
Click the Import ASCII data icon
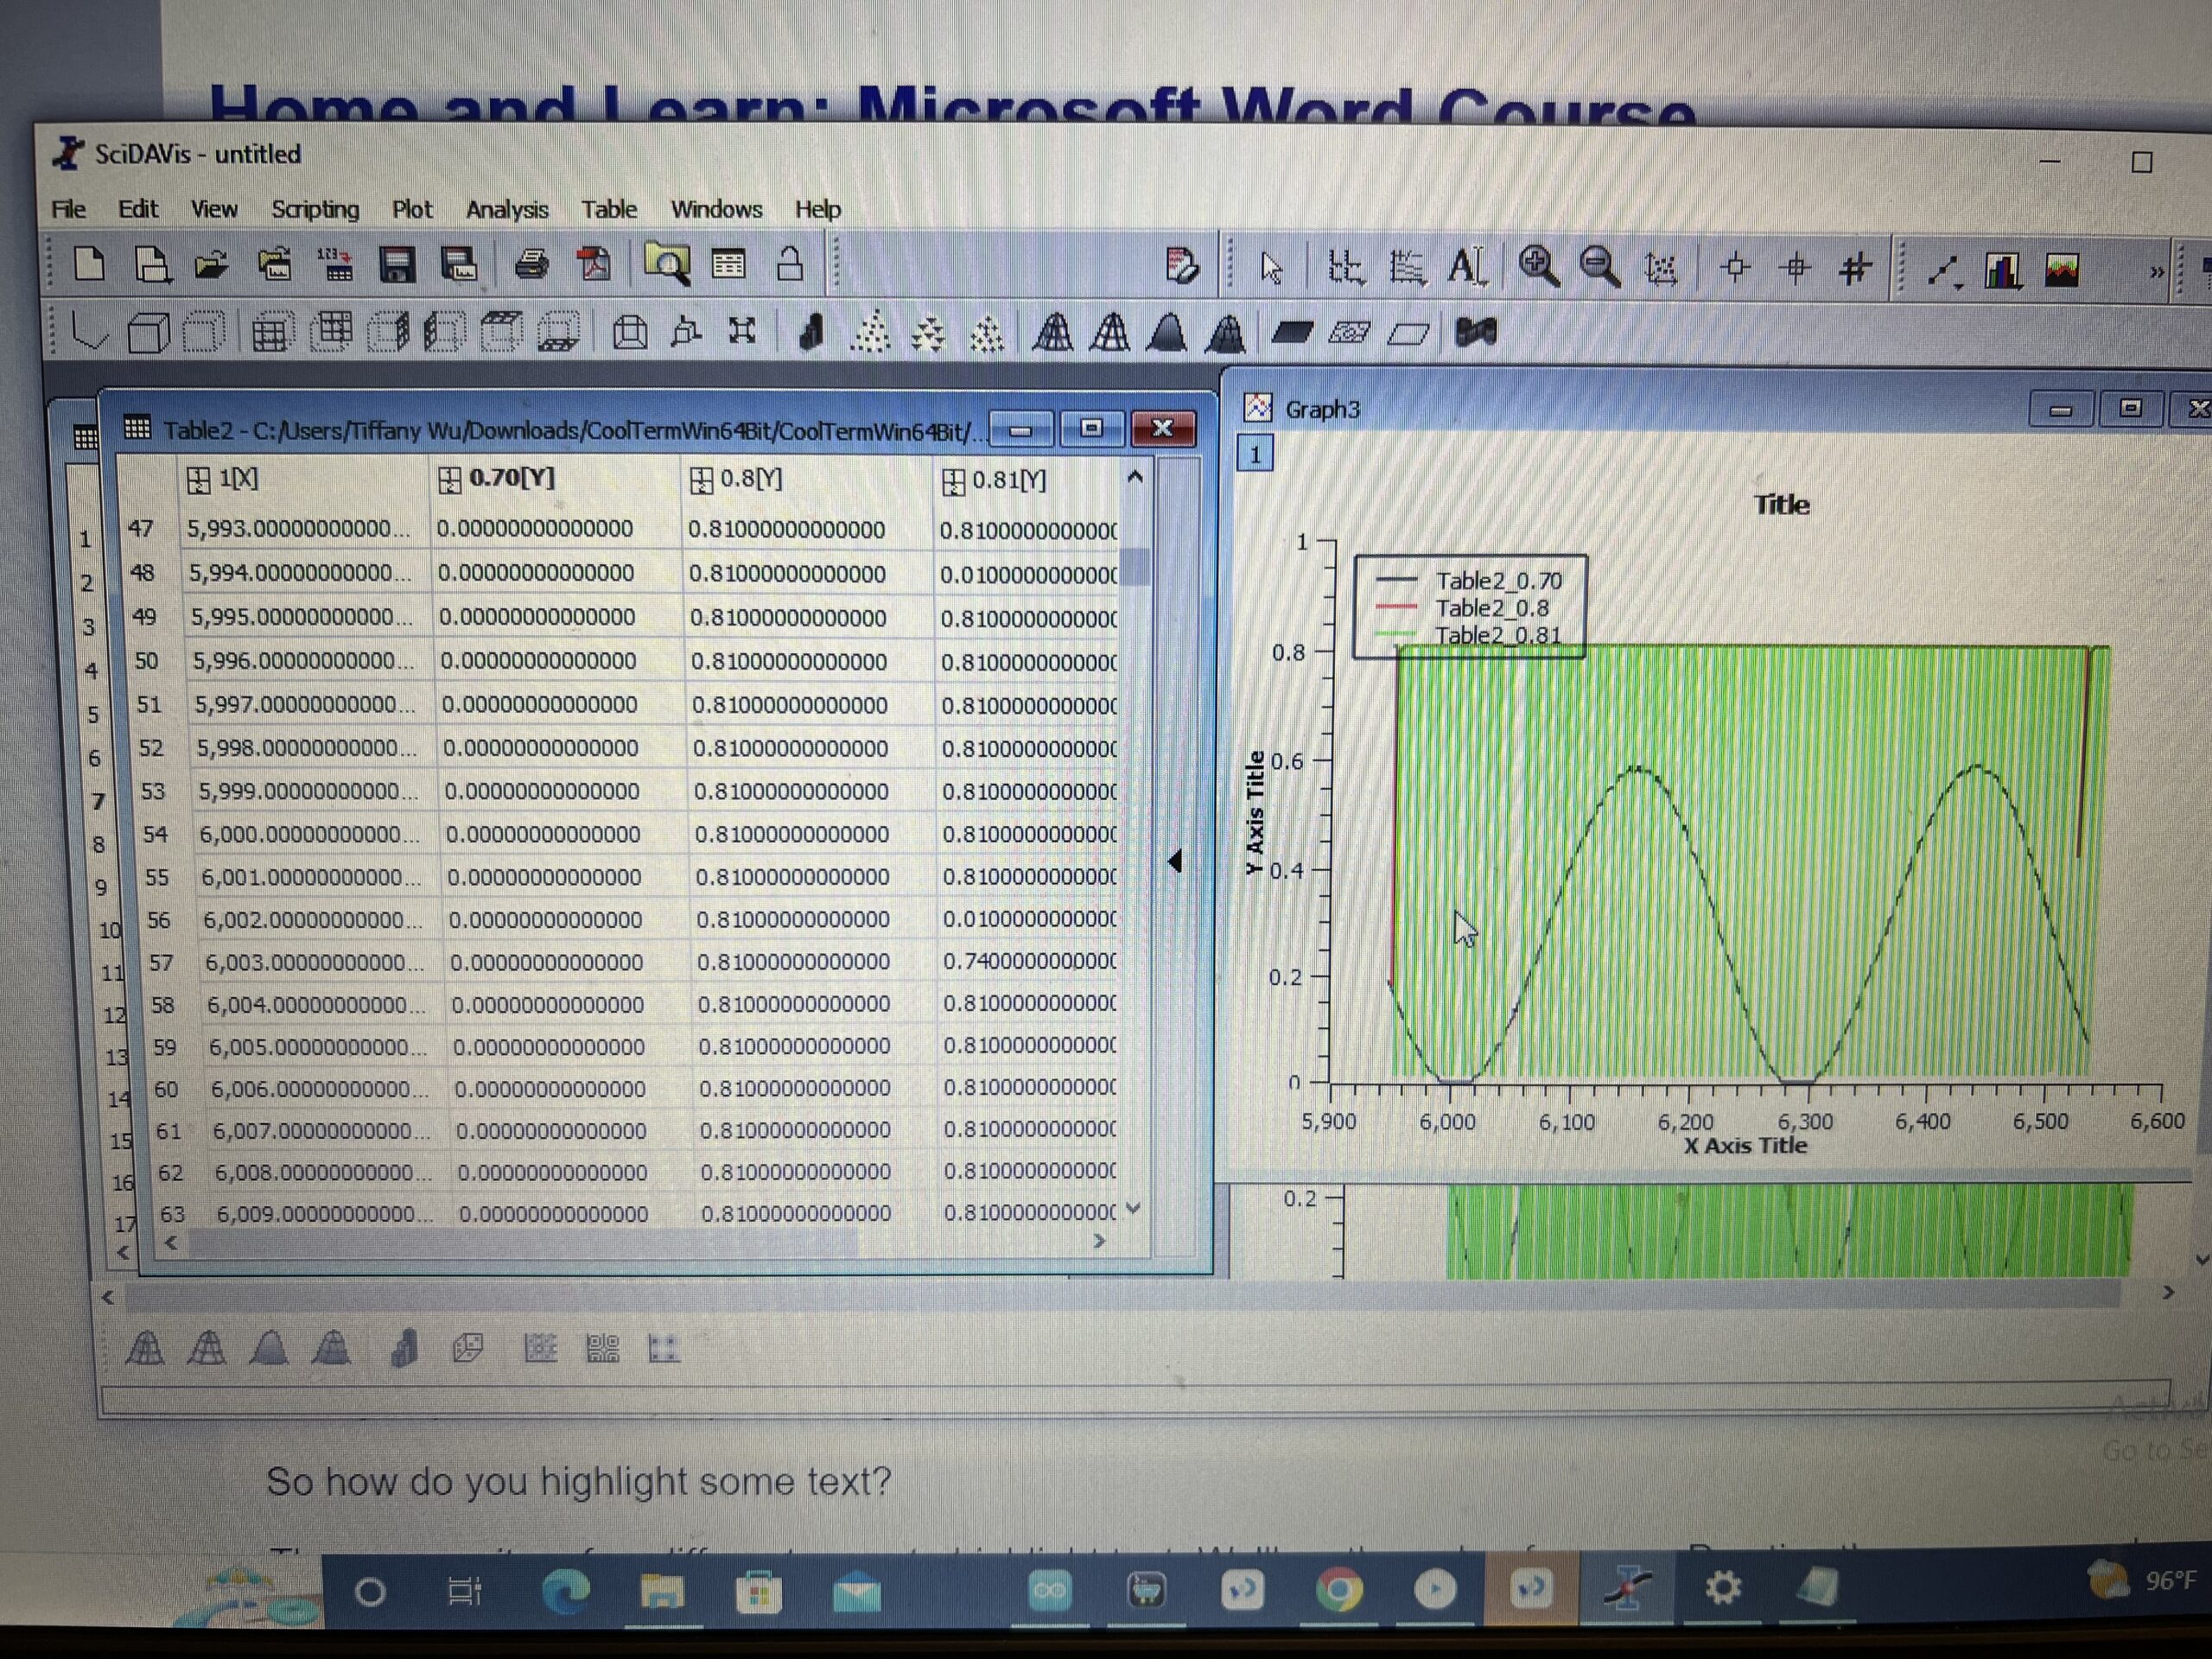[335, 265]
